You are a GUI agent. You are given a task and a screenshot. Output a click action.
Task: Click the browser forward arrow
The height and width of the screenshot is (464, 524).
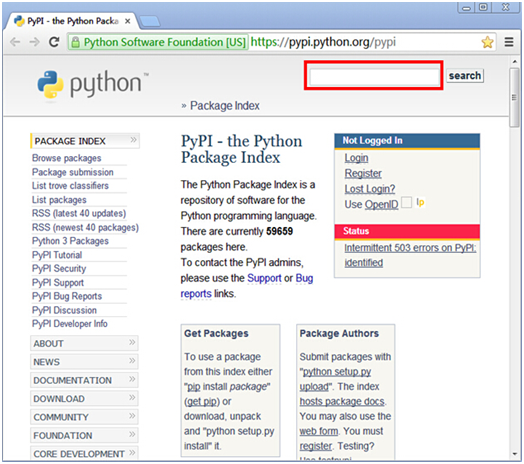coord(34,42)
